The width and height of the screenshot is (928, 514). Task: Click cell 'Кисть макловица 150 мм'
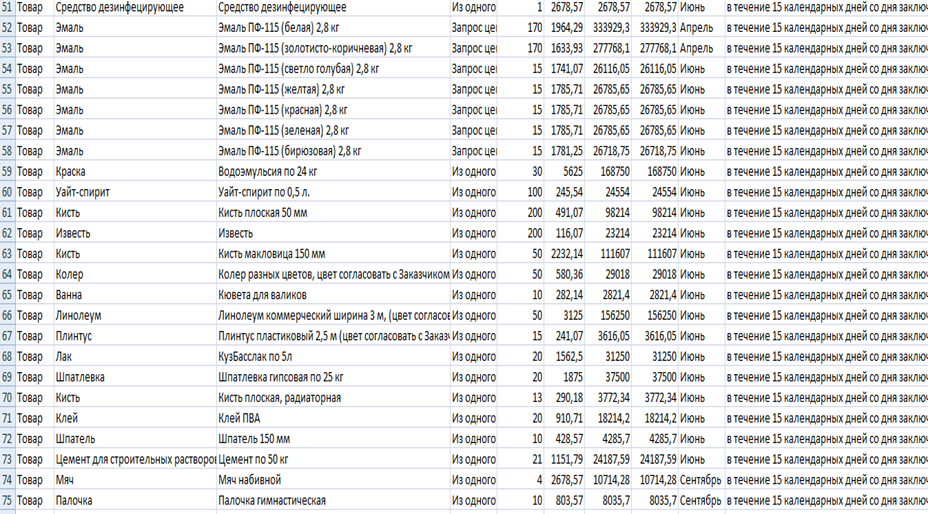(x=333, y=254)
